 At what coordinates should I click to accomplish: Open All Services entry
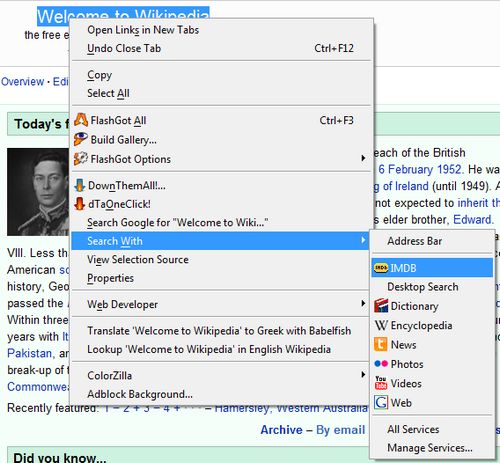click(432, 429)
